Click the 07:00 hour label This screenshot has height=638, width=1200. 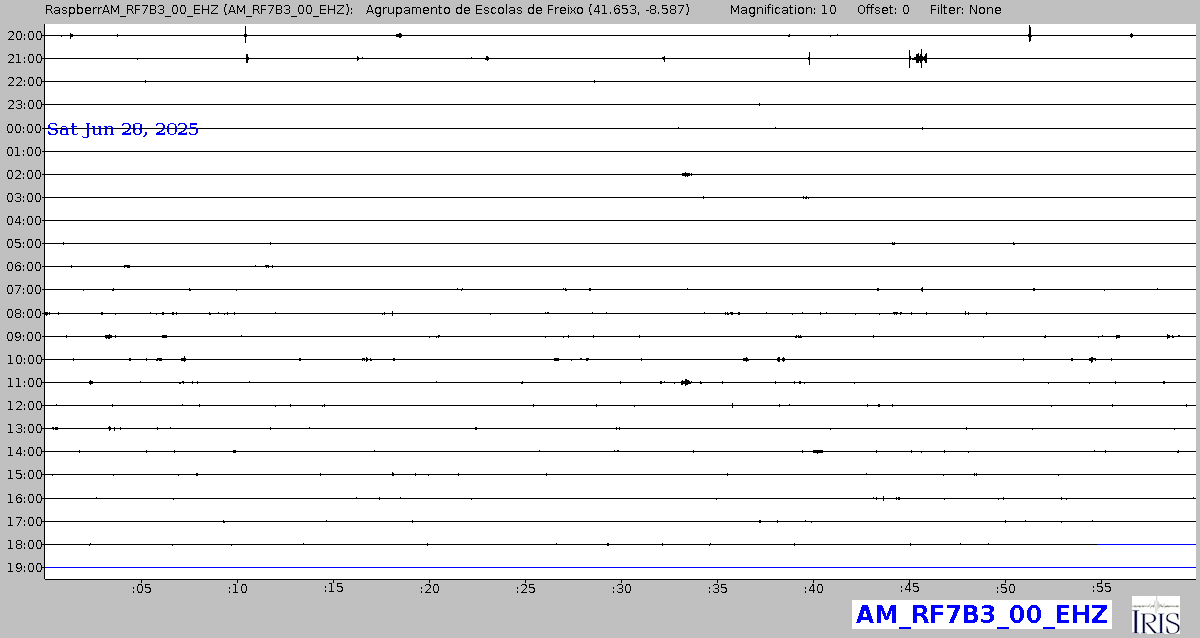coord(24,290)
